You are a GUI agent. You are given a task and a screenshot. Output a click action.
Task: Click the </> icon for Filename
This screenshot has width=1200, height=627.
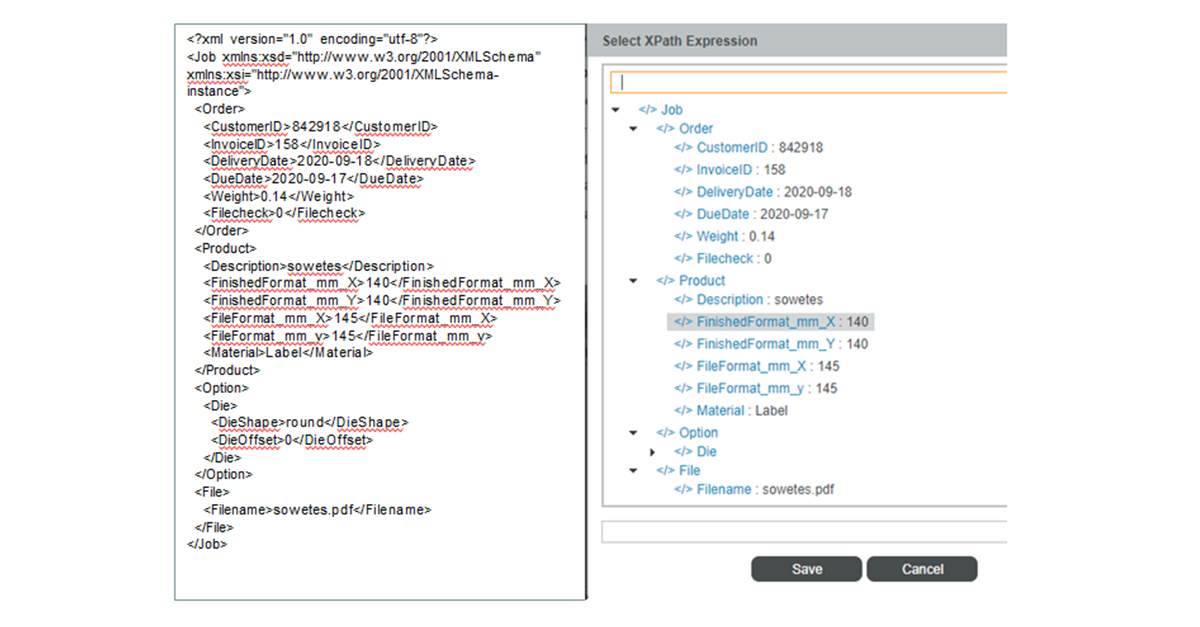click(x=685, y=489)
